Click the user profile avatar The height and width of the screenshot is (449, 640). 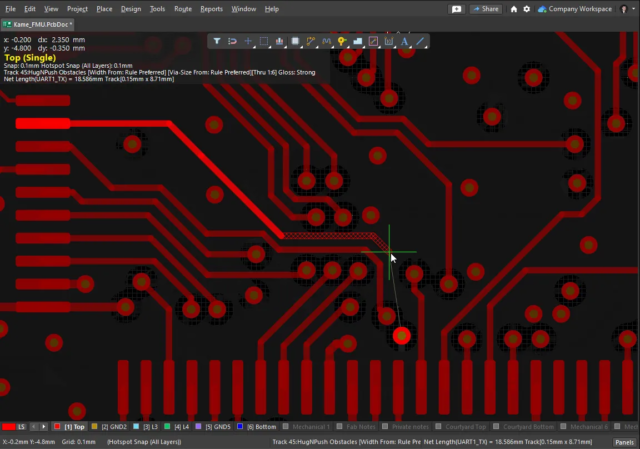624,9
